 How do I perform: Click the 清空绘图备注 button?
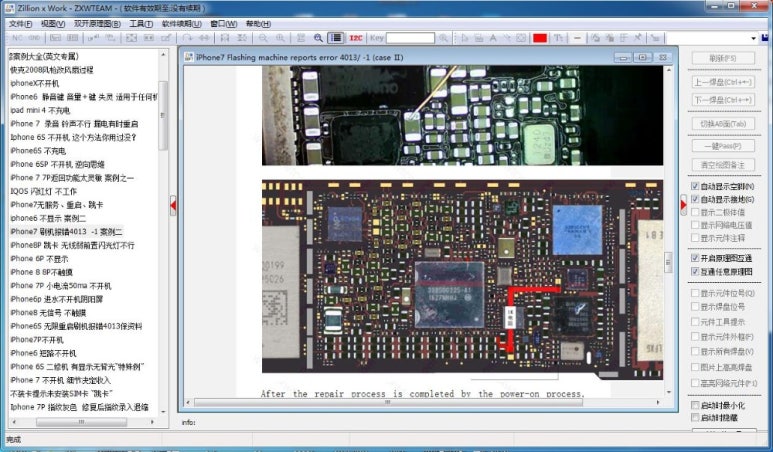click(723, 165)
